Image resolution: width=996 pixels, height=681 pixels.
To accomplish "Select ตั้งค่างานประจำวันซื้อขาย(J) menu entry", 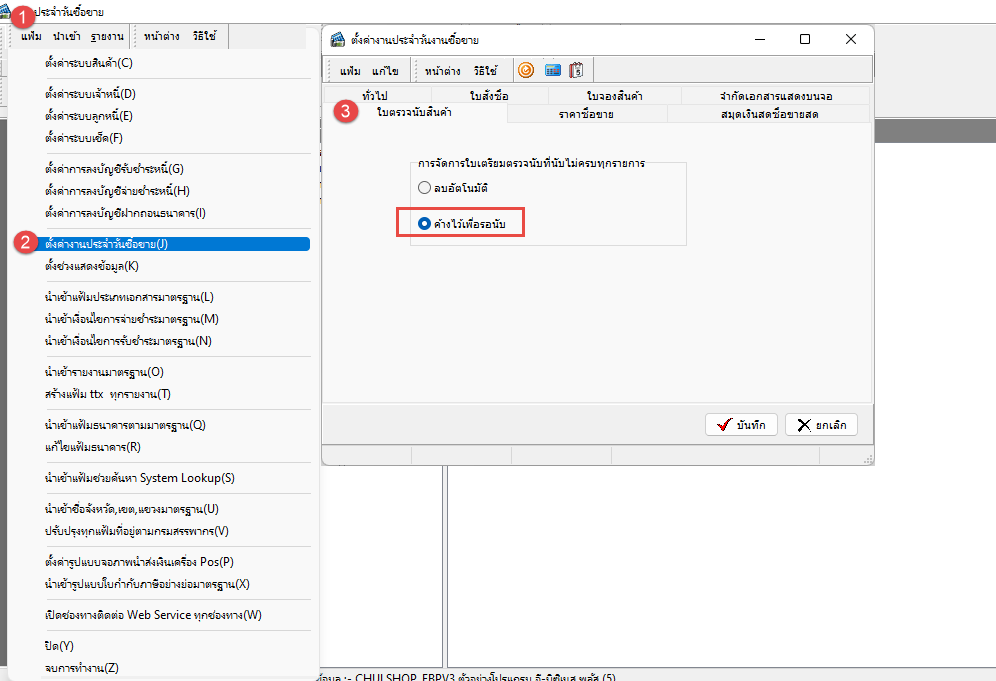I will point(106,244).
